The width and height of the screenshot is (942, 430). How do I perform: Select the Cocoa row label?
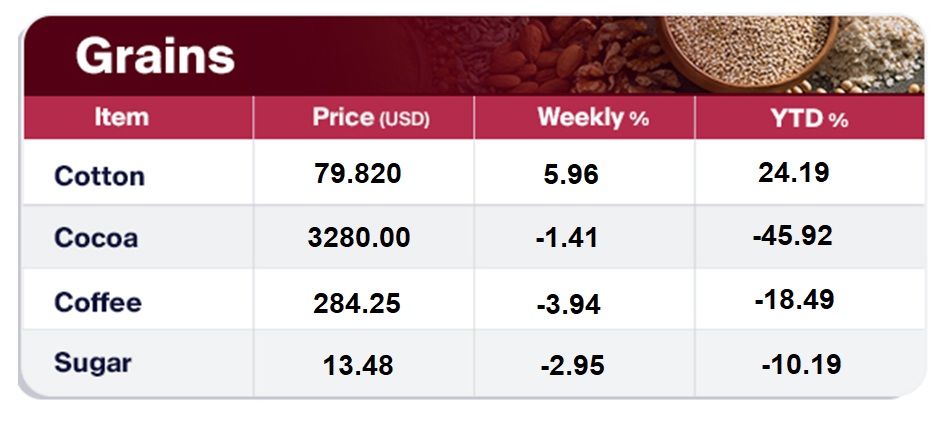click(x=96, y=238)
